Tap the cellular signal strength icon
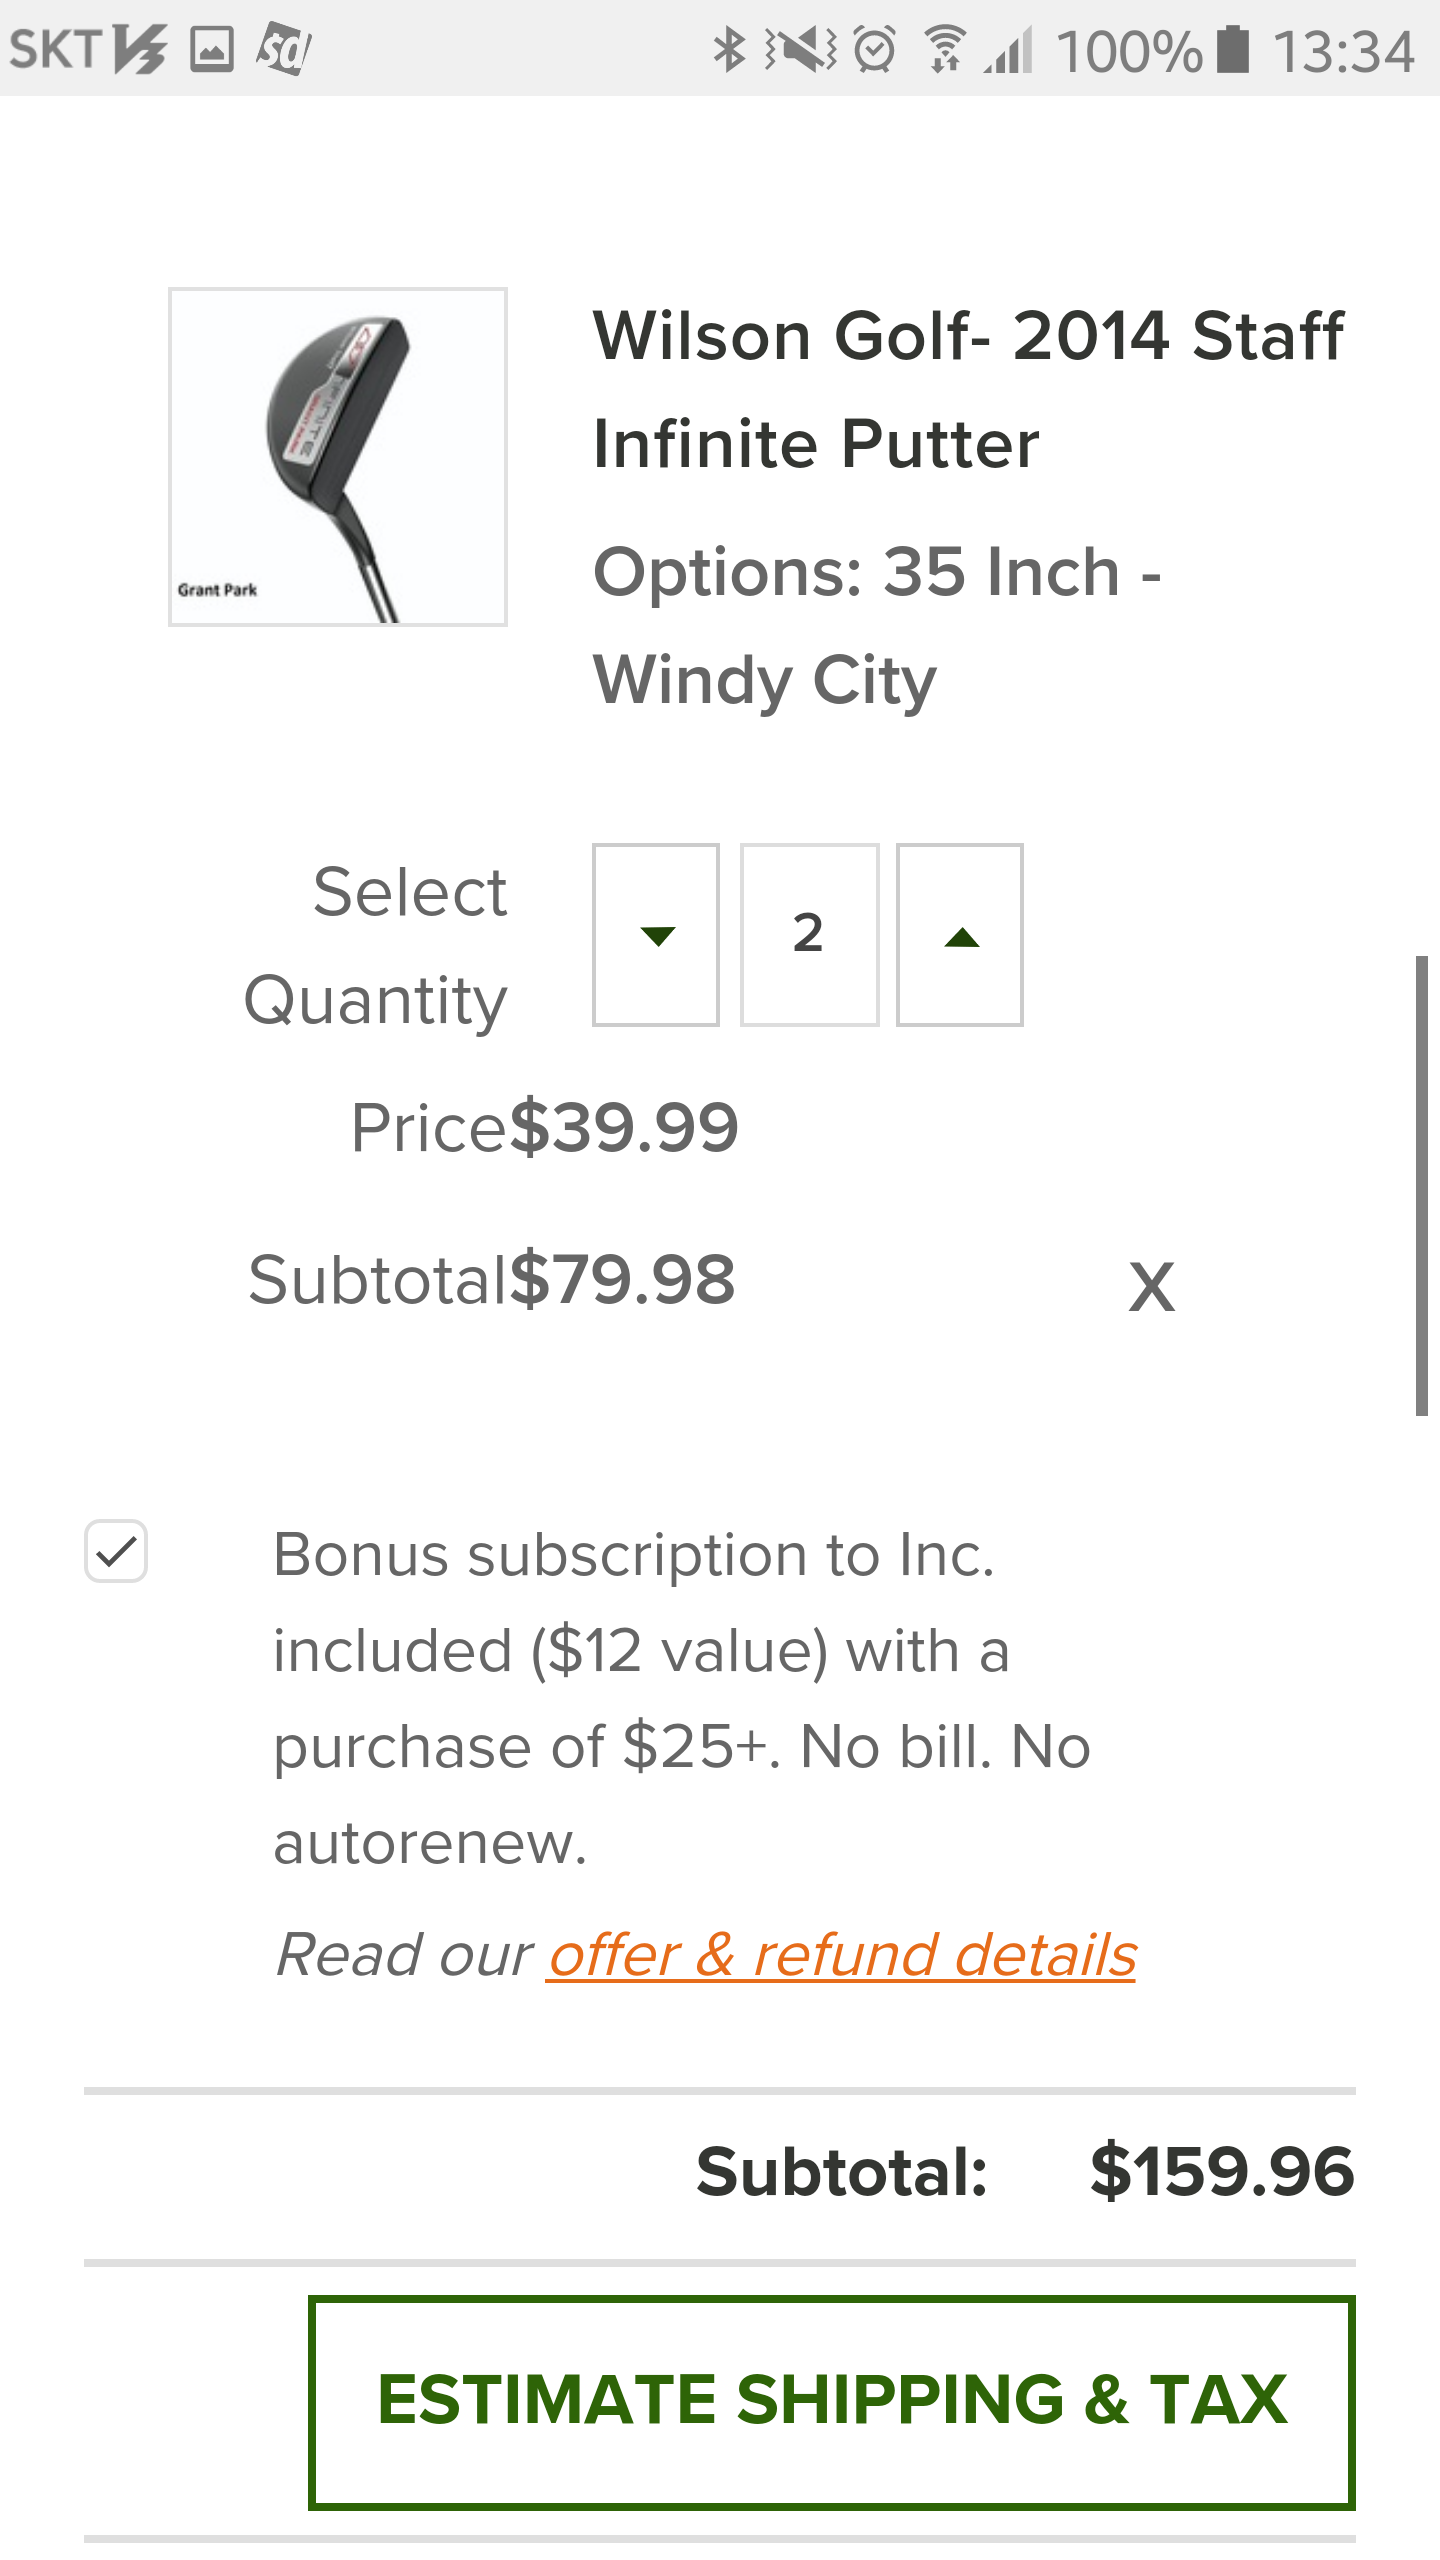This screenshot has height=2560, width=1440. pos(1008,49)
